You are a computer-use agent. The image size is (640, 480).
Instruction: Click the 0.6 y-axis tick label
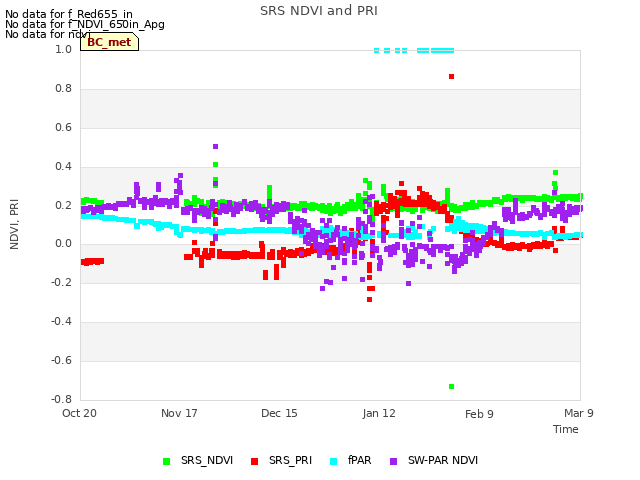point(64,127)
